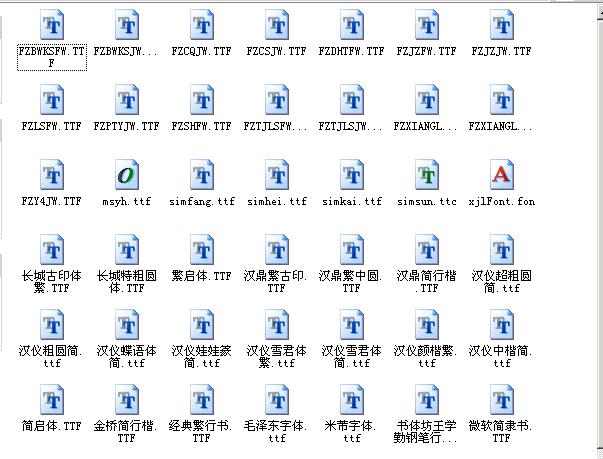This screenshot has width=603, height=459.
Task: Select the FZLSFW.TTF font file icon
Action: [52, 100]
